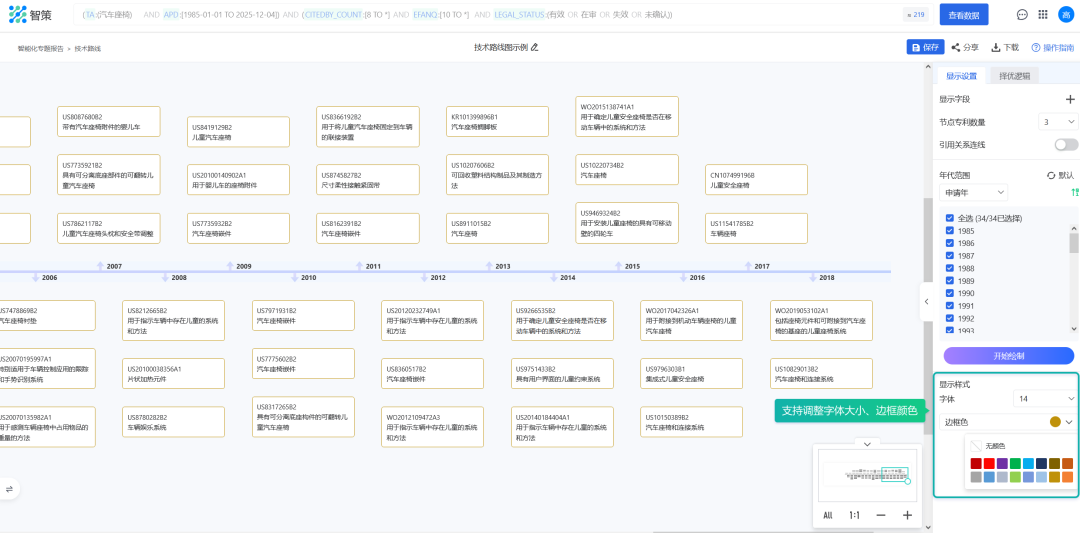This screenshot has width=1080, height=533.
Task: Click the 默认 reset refresh icon
Action: tap(1051, 175)
